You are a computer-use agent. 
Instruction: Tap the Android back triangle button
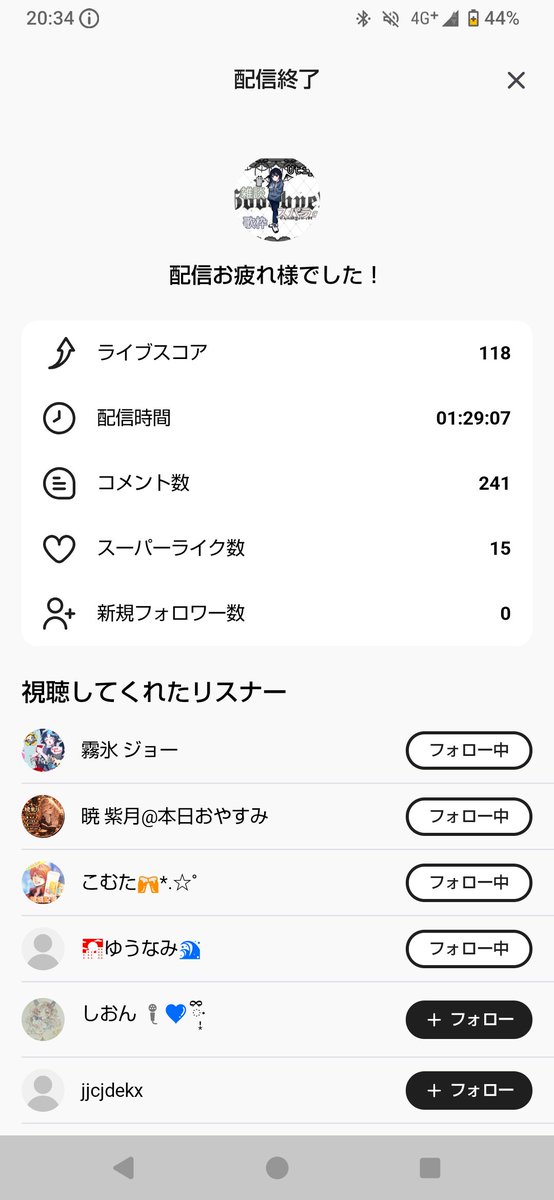(123, 1167)
